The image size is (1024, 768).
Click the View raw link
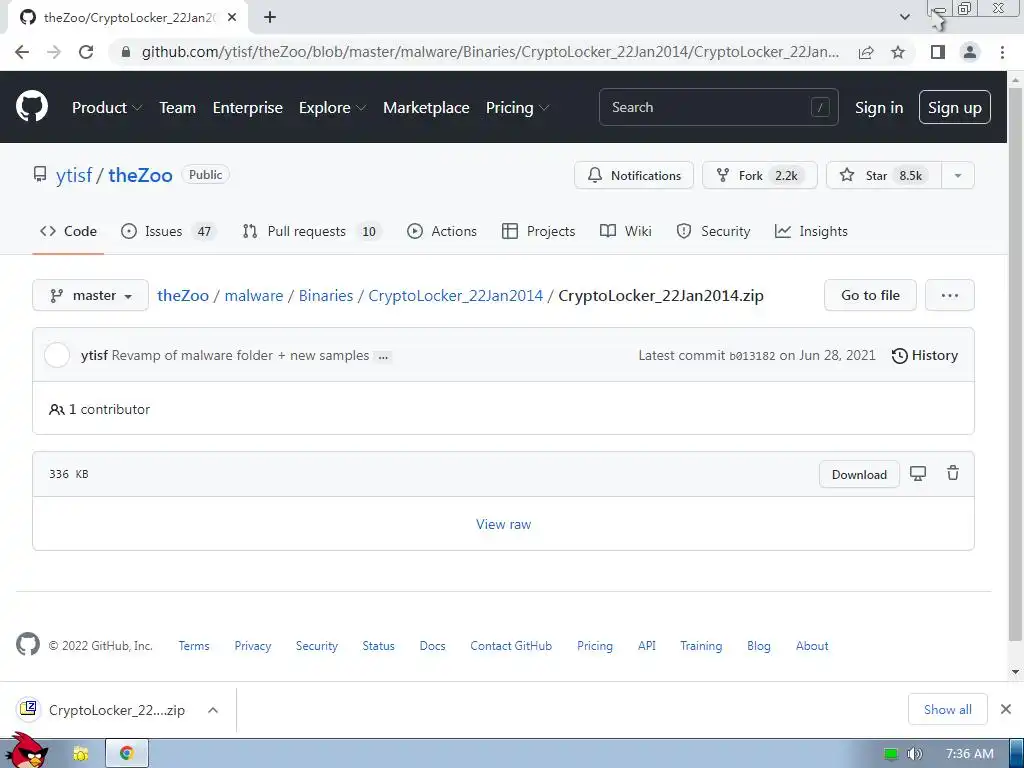504,524
